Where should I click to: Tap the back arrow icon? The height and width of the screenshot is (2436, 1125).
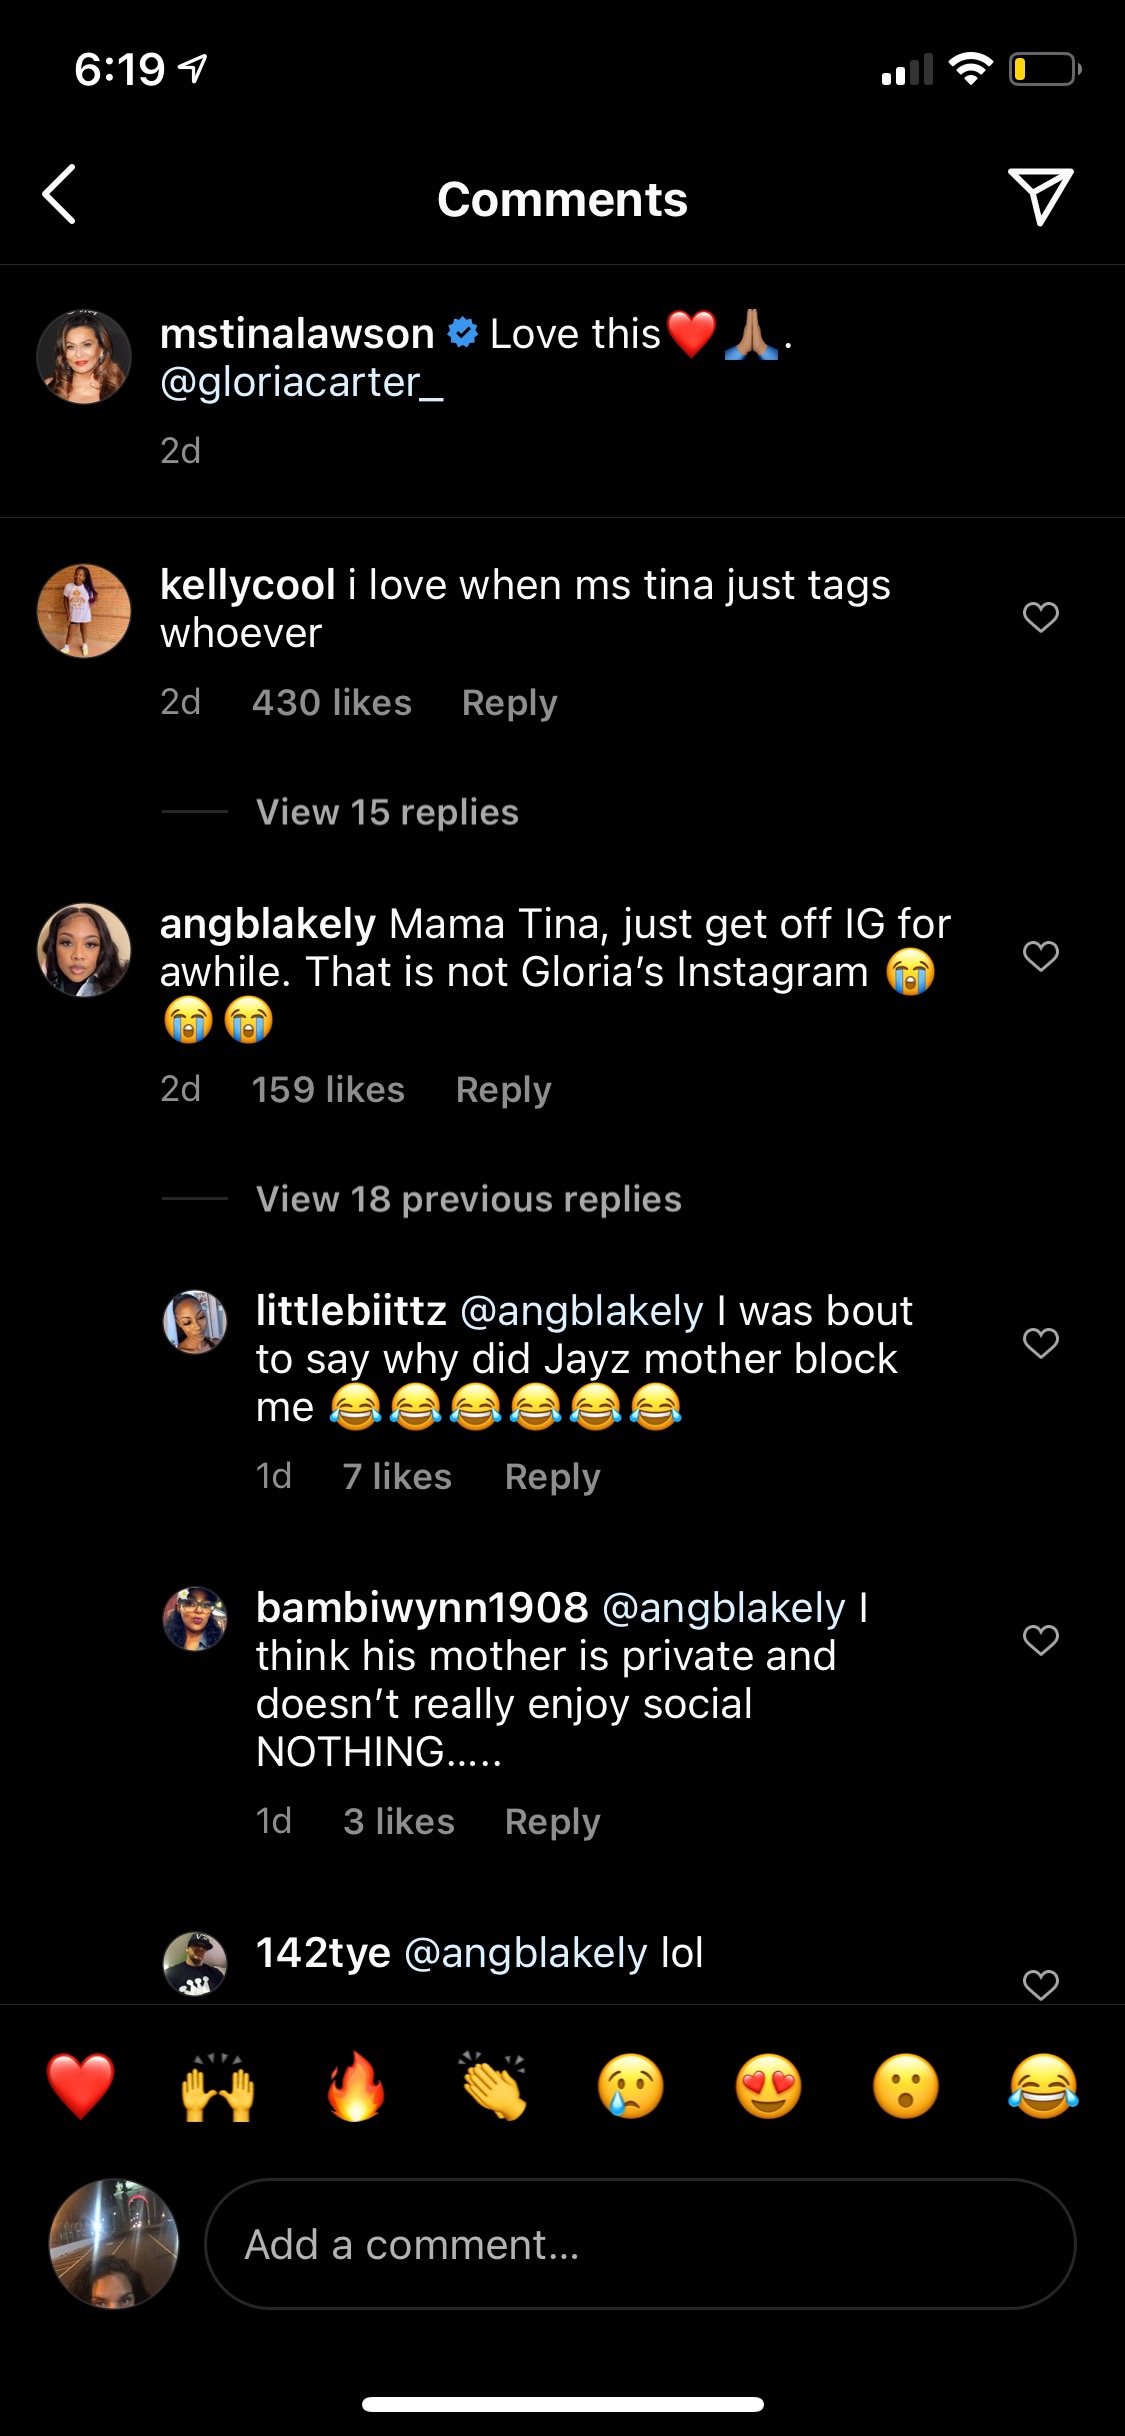pyautogui.click(x=60, y=194)
